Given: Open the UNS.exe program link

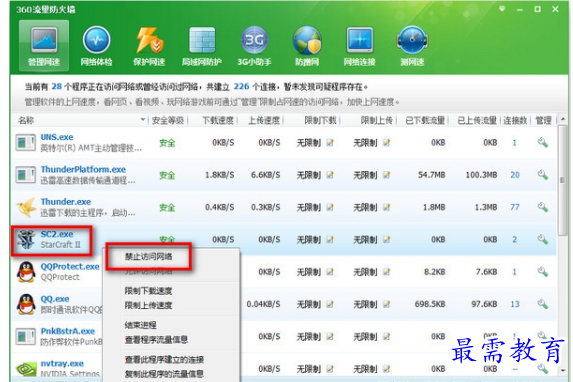Looking at the screenshot, I should (x=57, y=137).
